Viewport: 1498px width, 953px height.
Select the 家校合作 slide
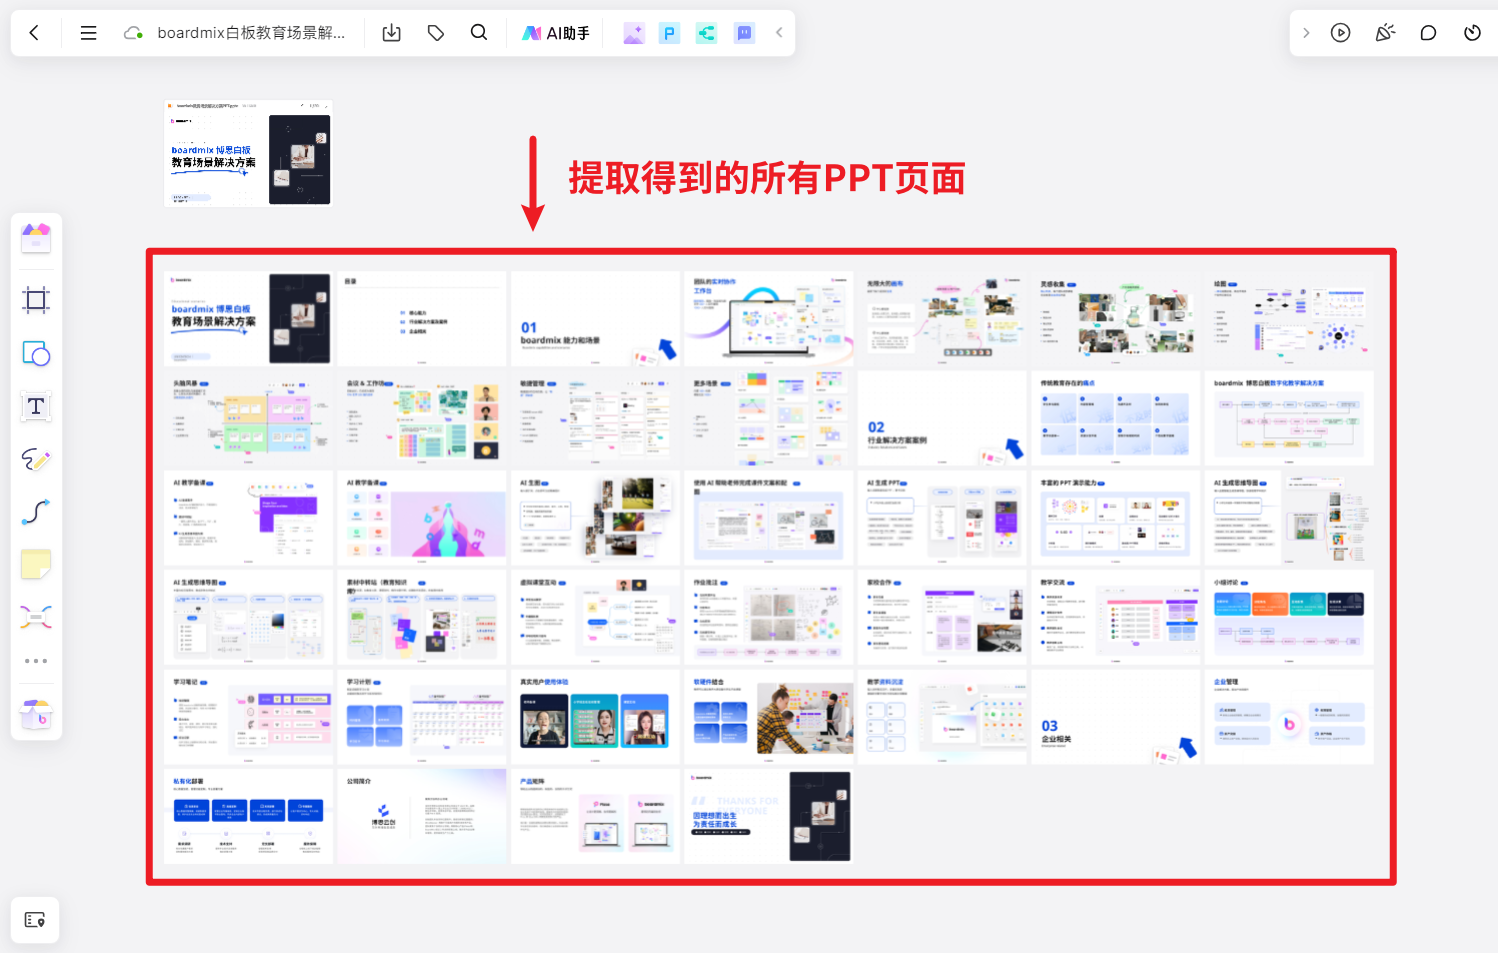943,617
